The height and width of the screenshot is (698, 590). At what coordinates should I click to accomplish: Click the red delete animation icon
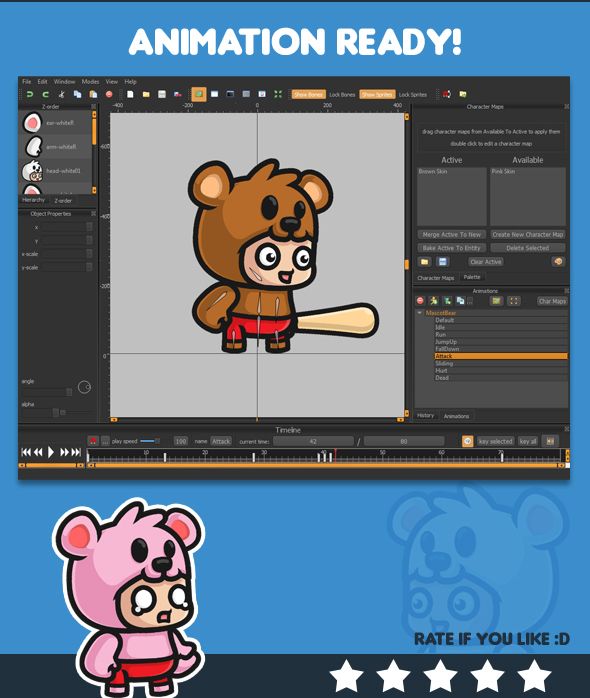click(420, 301)
